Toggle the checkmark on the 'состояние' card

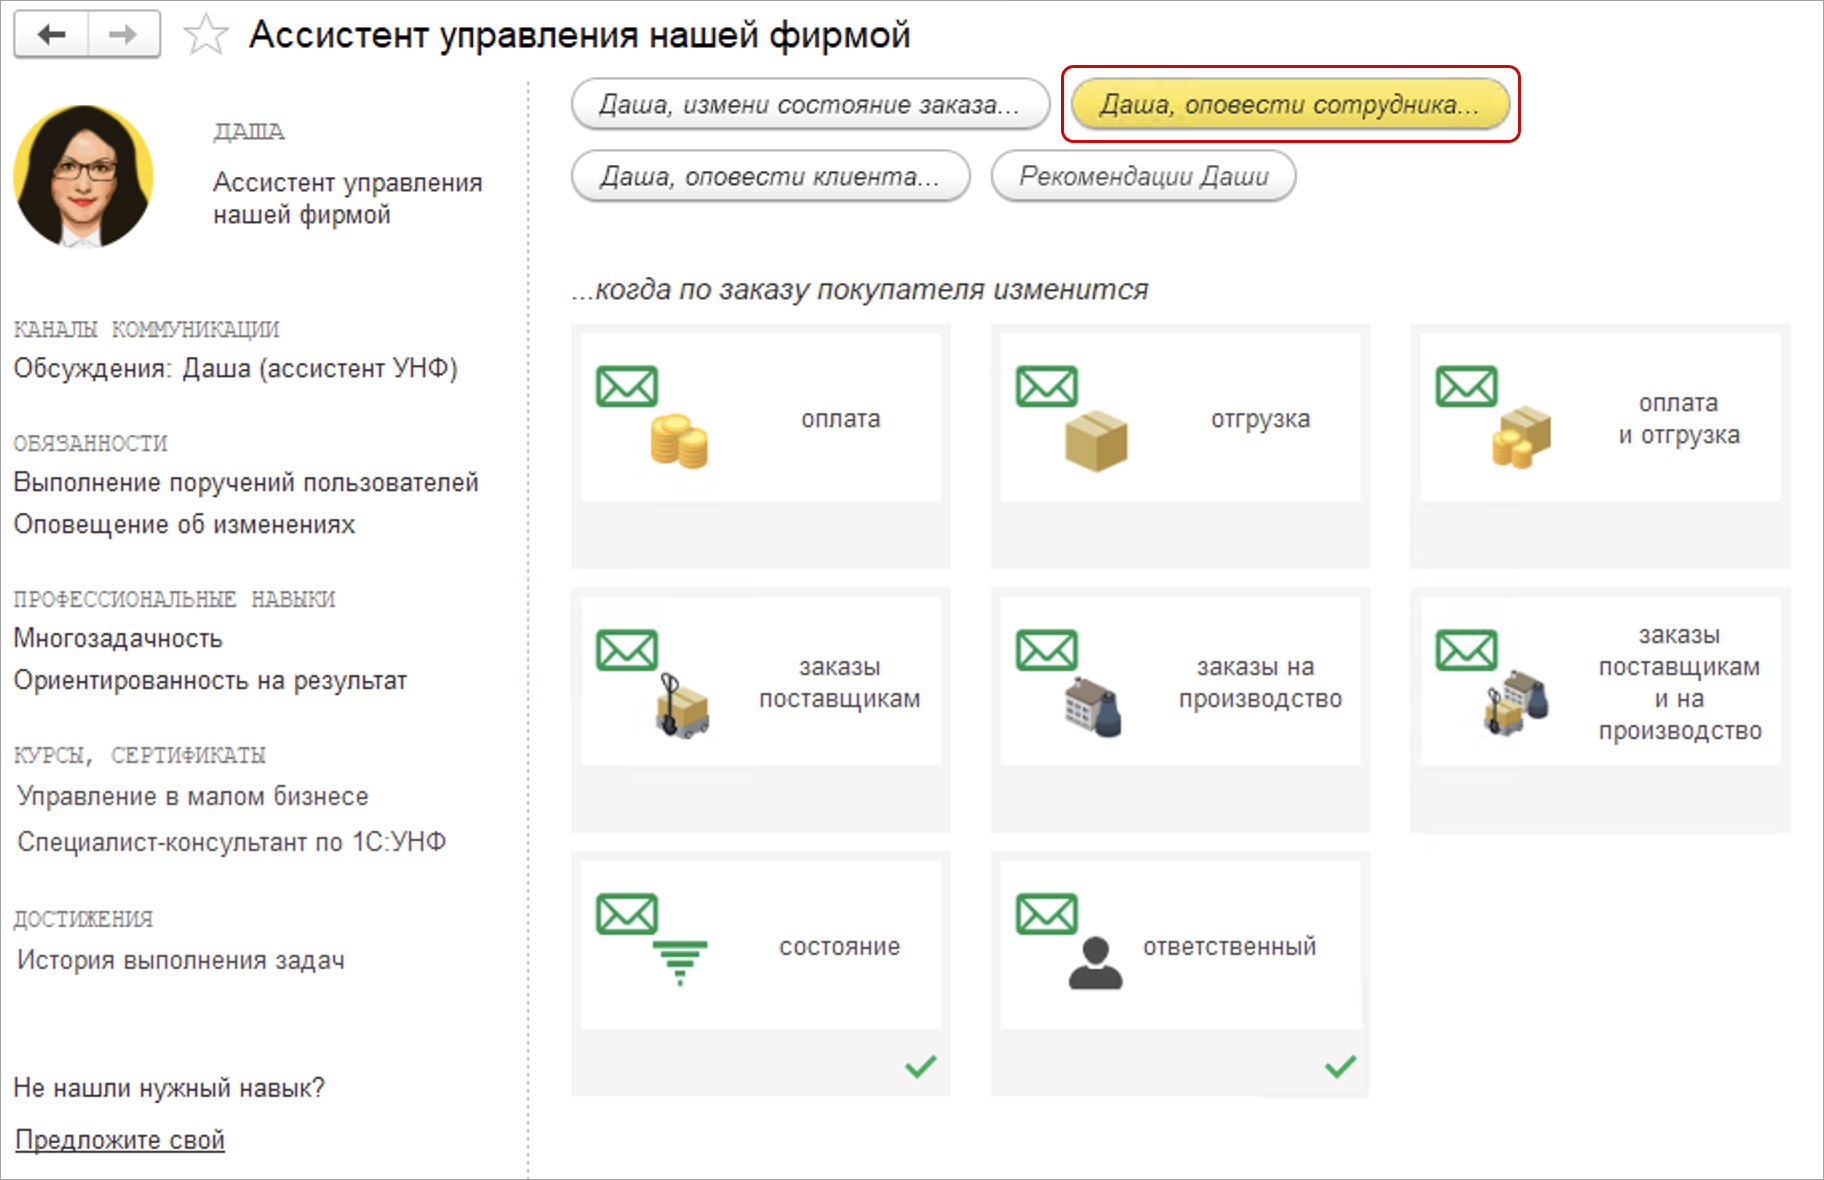920,1066
